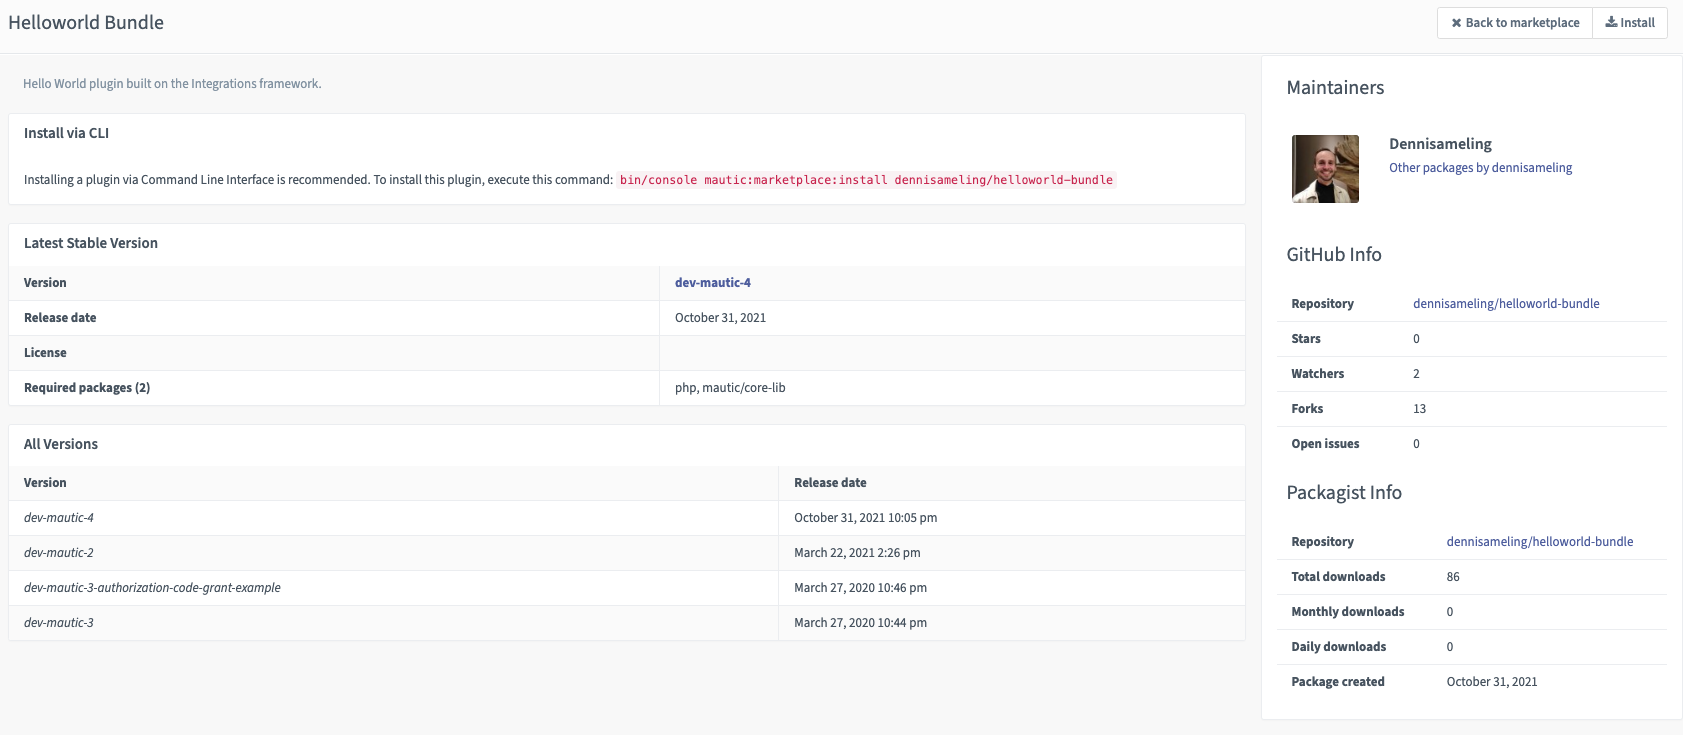This screenshot has width=1683, height=735.
Task: Click the download icon on Install
Action: coord(1611,23)
